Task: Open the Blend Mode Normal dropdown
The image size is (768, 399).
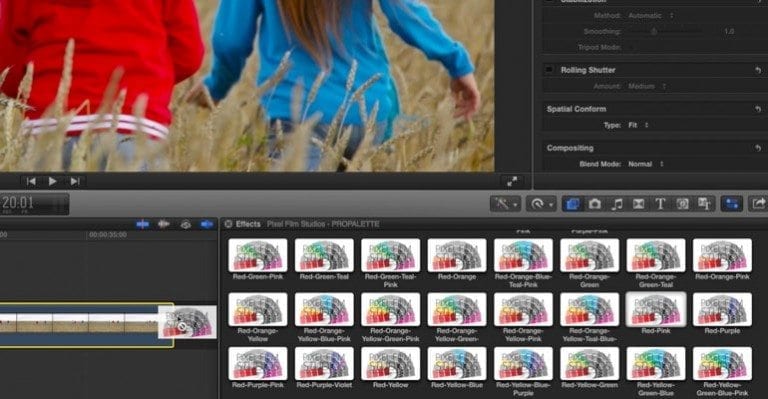Action: click(646, 164)
